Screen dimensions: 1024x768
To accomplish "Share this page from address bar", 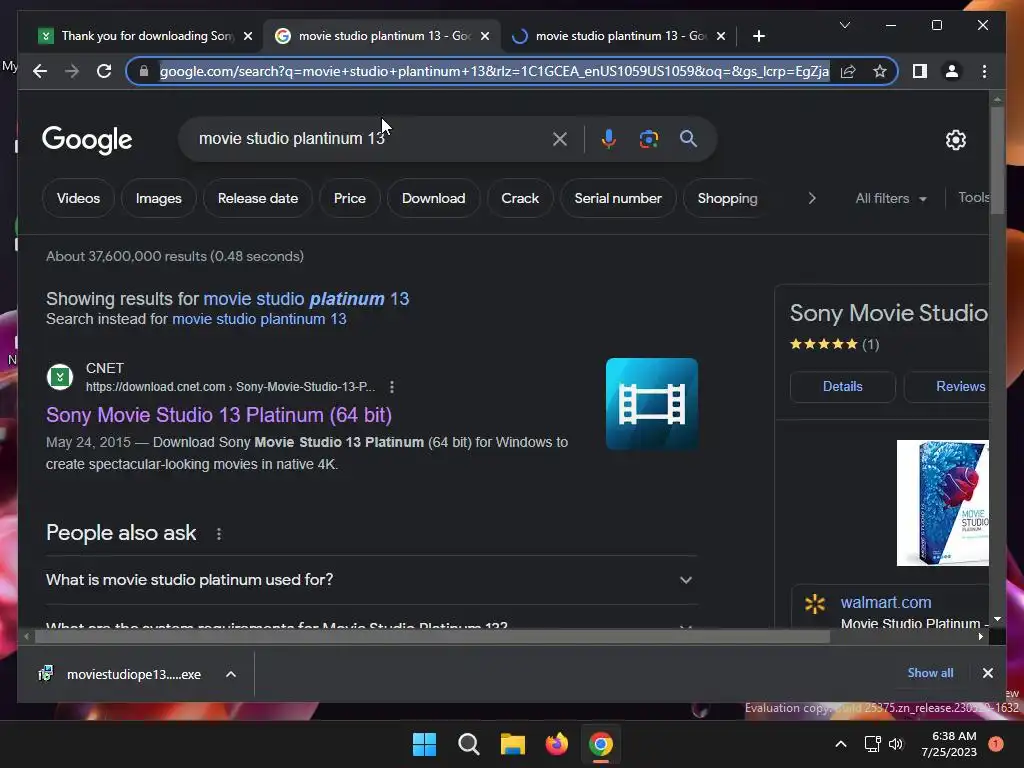I will (848, 71).
